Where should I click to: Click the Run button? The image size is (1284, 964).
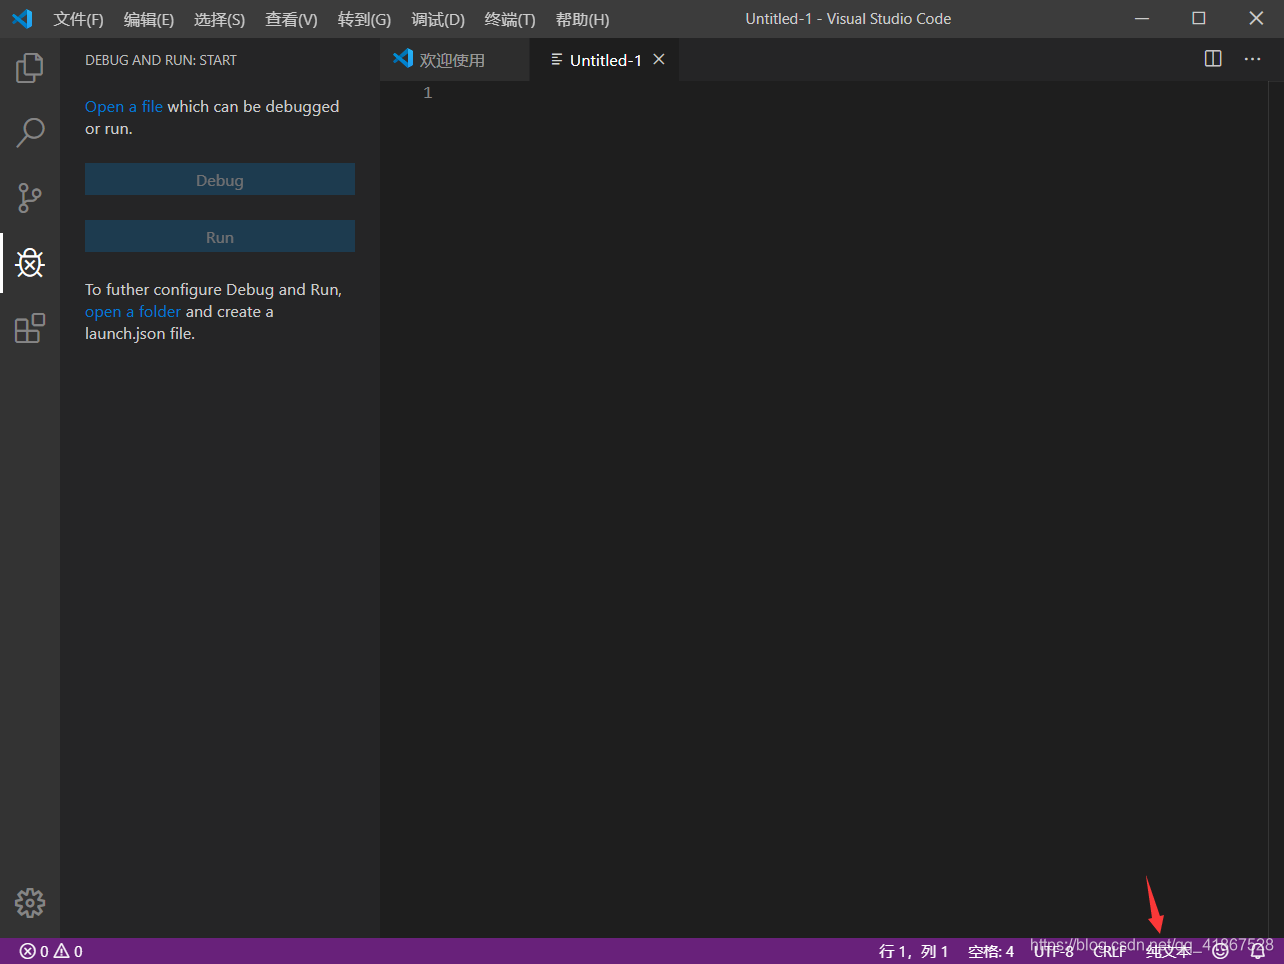220,237
